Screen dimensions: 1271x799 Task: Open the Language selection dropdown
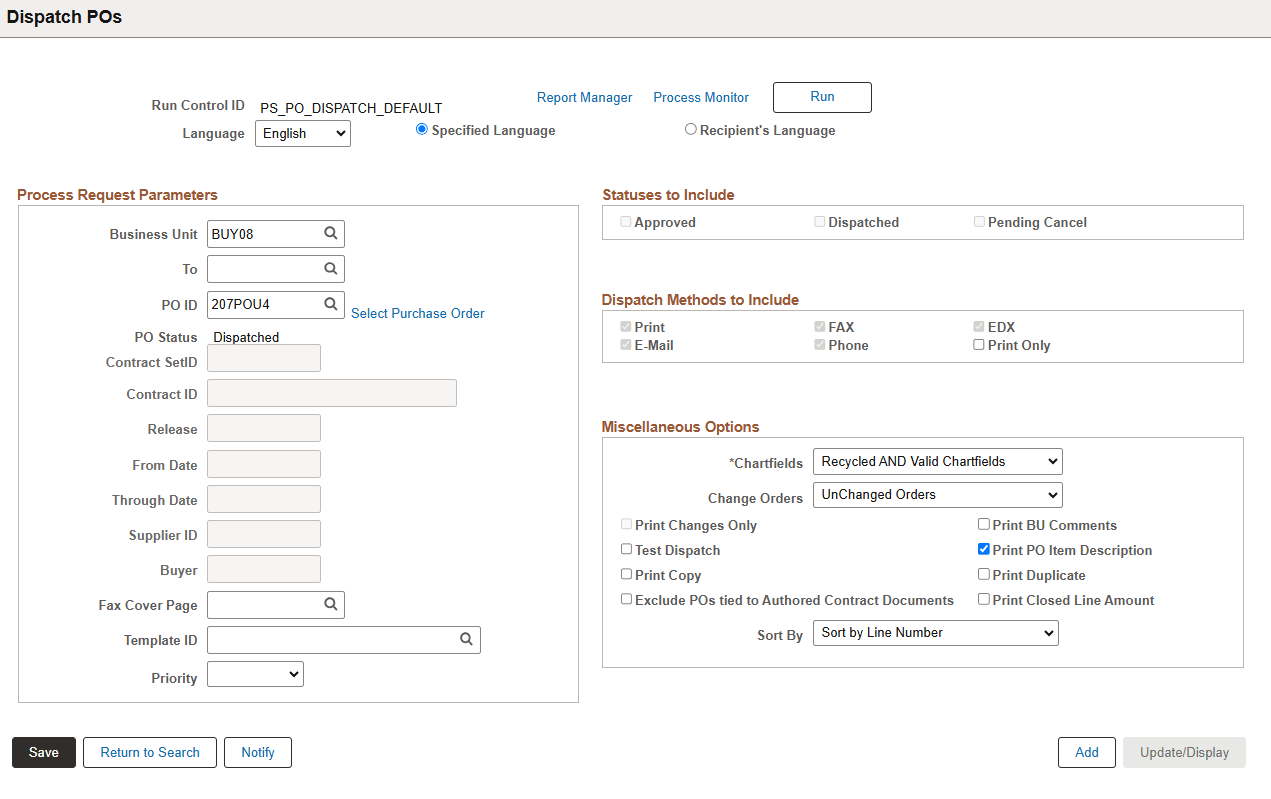click(x=302, y=132)
